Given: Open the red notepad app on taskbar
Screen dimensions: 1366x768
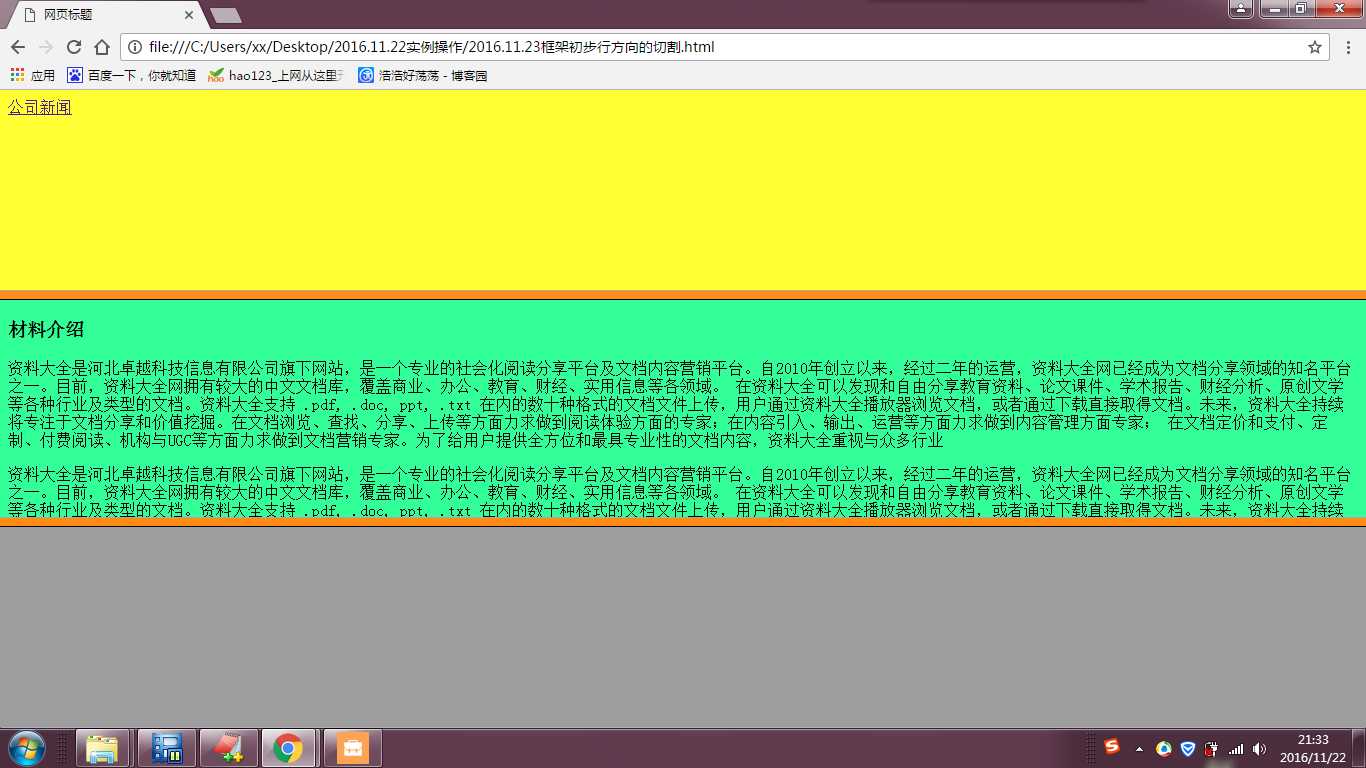Looking at the screenshot, I should [x=229, y=748].
